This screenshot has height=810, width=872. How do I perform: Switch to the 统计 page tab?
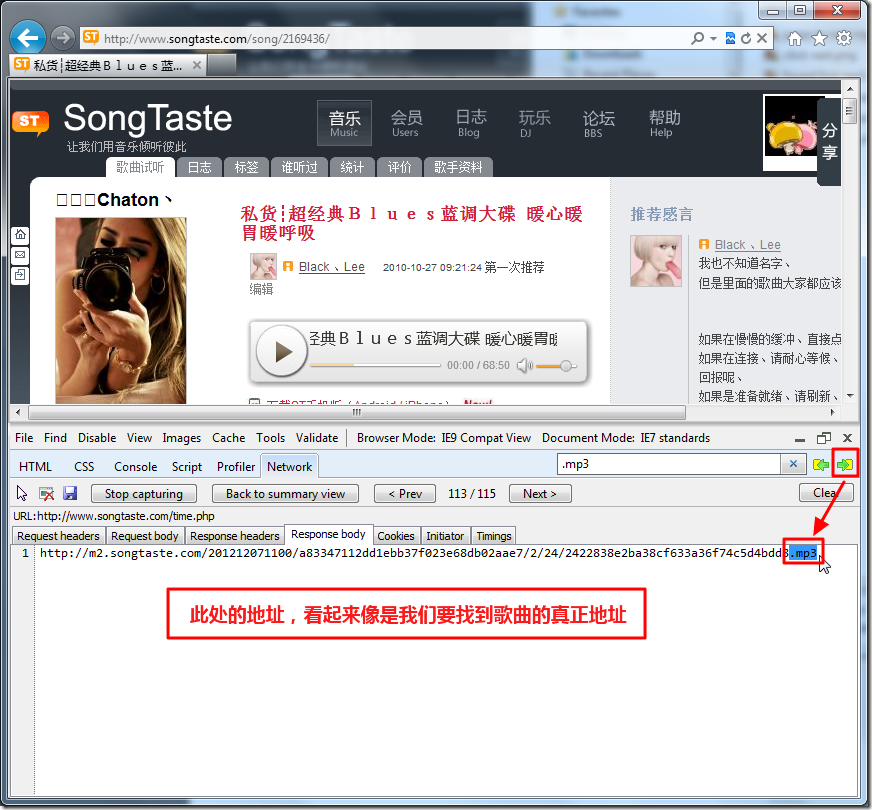[x=352, y=167]
